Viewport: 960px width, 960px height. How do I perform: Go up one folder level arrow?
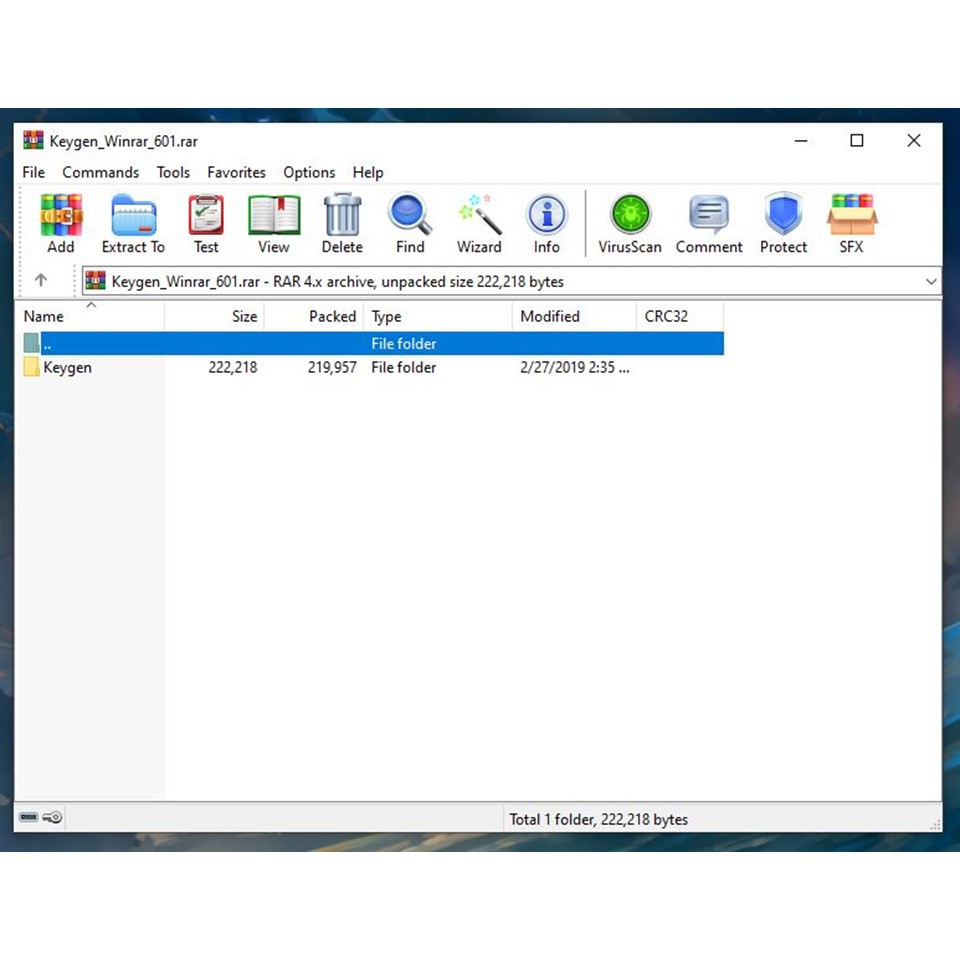tap(41, 281)
